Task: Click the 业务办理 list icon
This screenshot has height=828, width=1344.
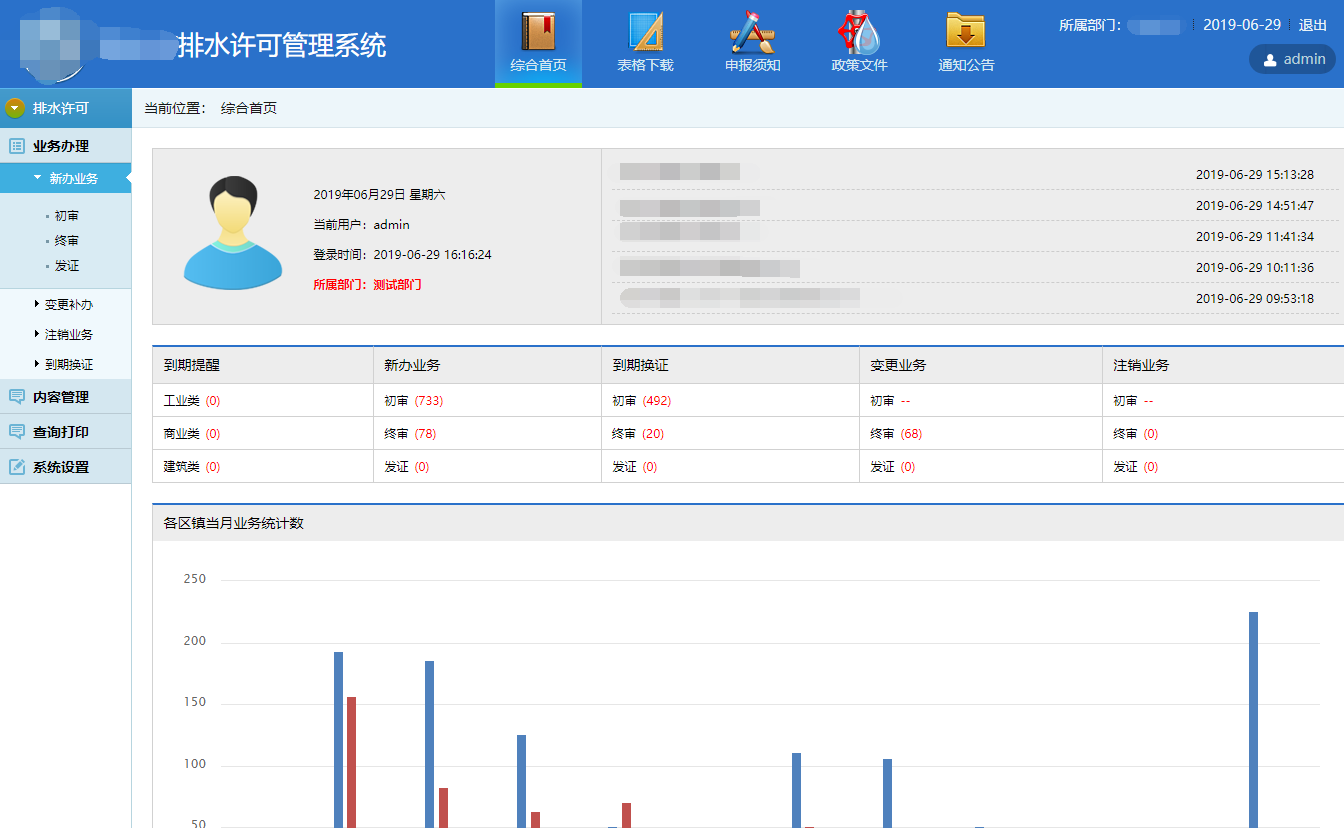Action: (16, 146)
